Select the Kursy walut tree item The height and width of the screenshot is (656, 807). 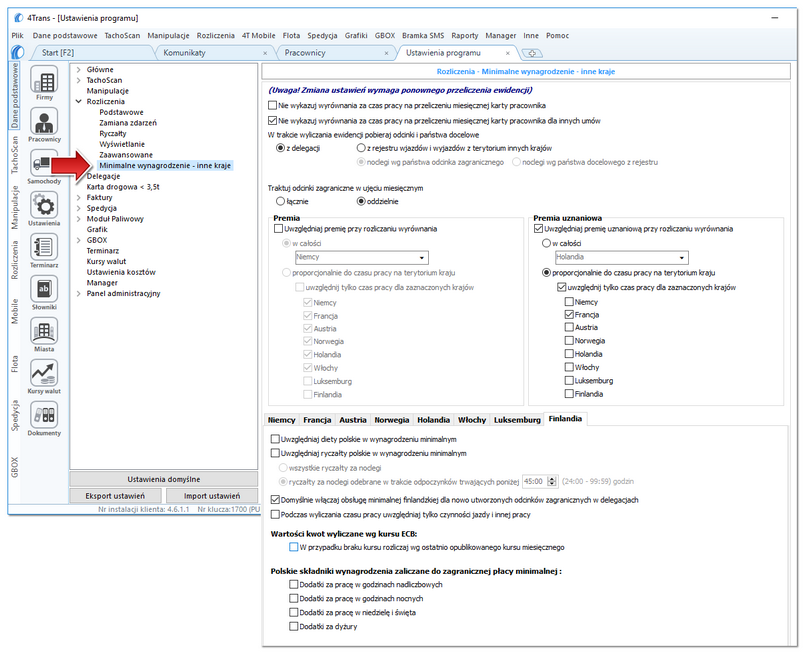click(x=106, y=261)
